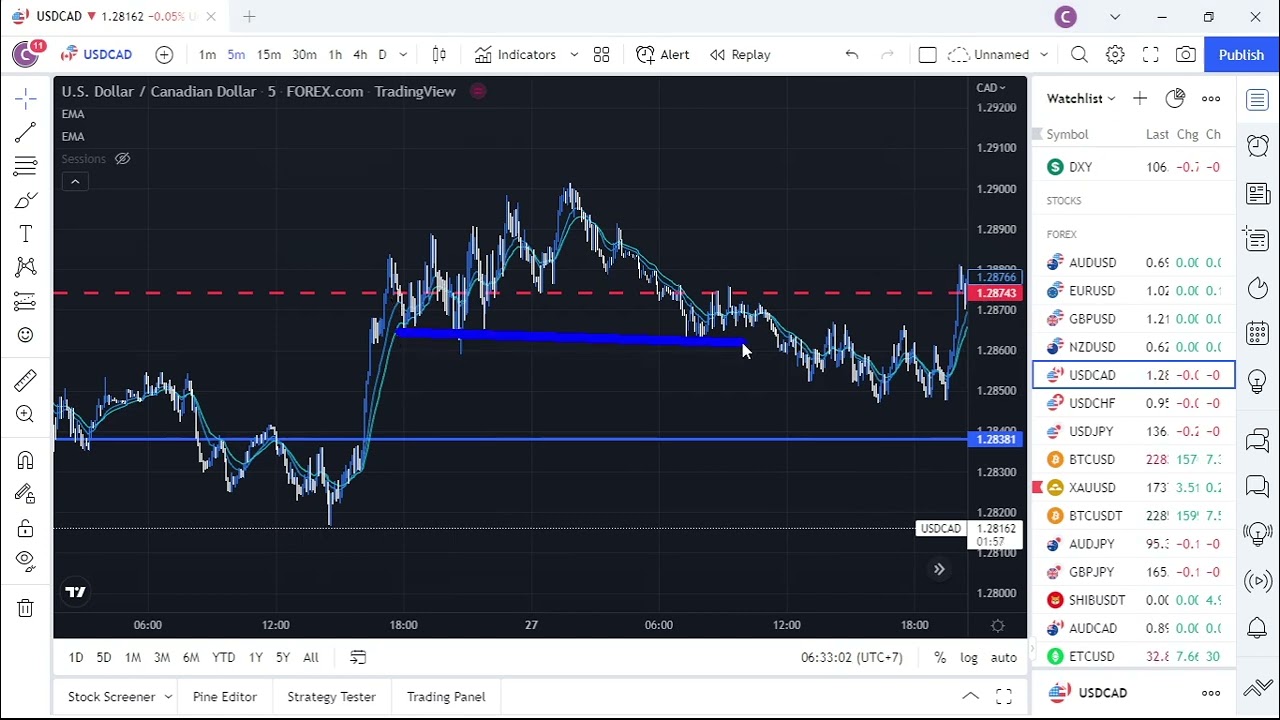Image resolution: width=1280 pixels, height=720 pixels.
Task: Toggle hide all drawings eye icon
Action: [x=26, y=561]
